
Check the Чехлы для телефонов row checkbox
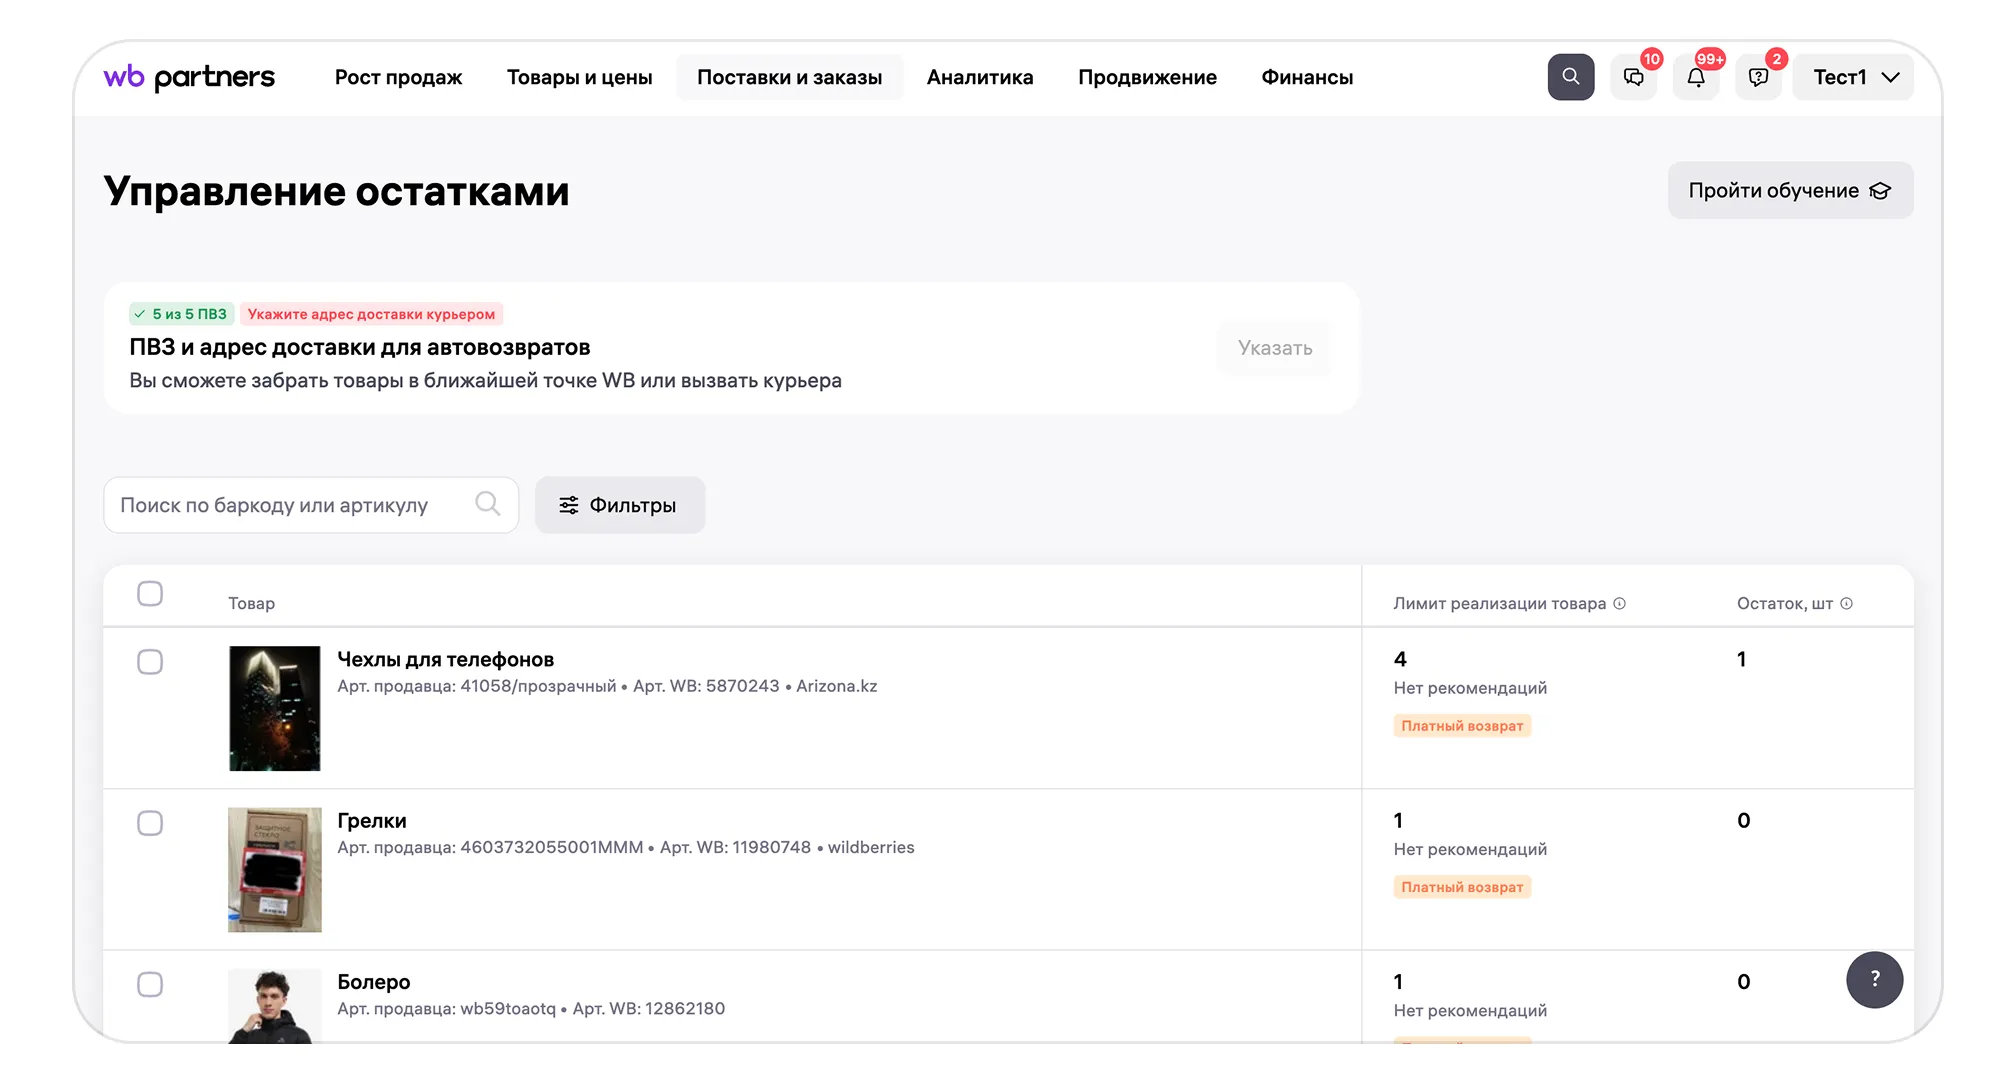(x=150, y=662)
